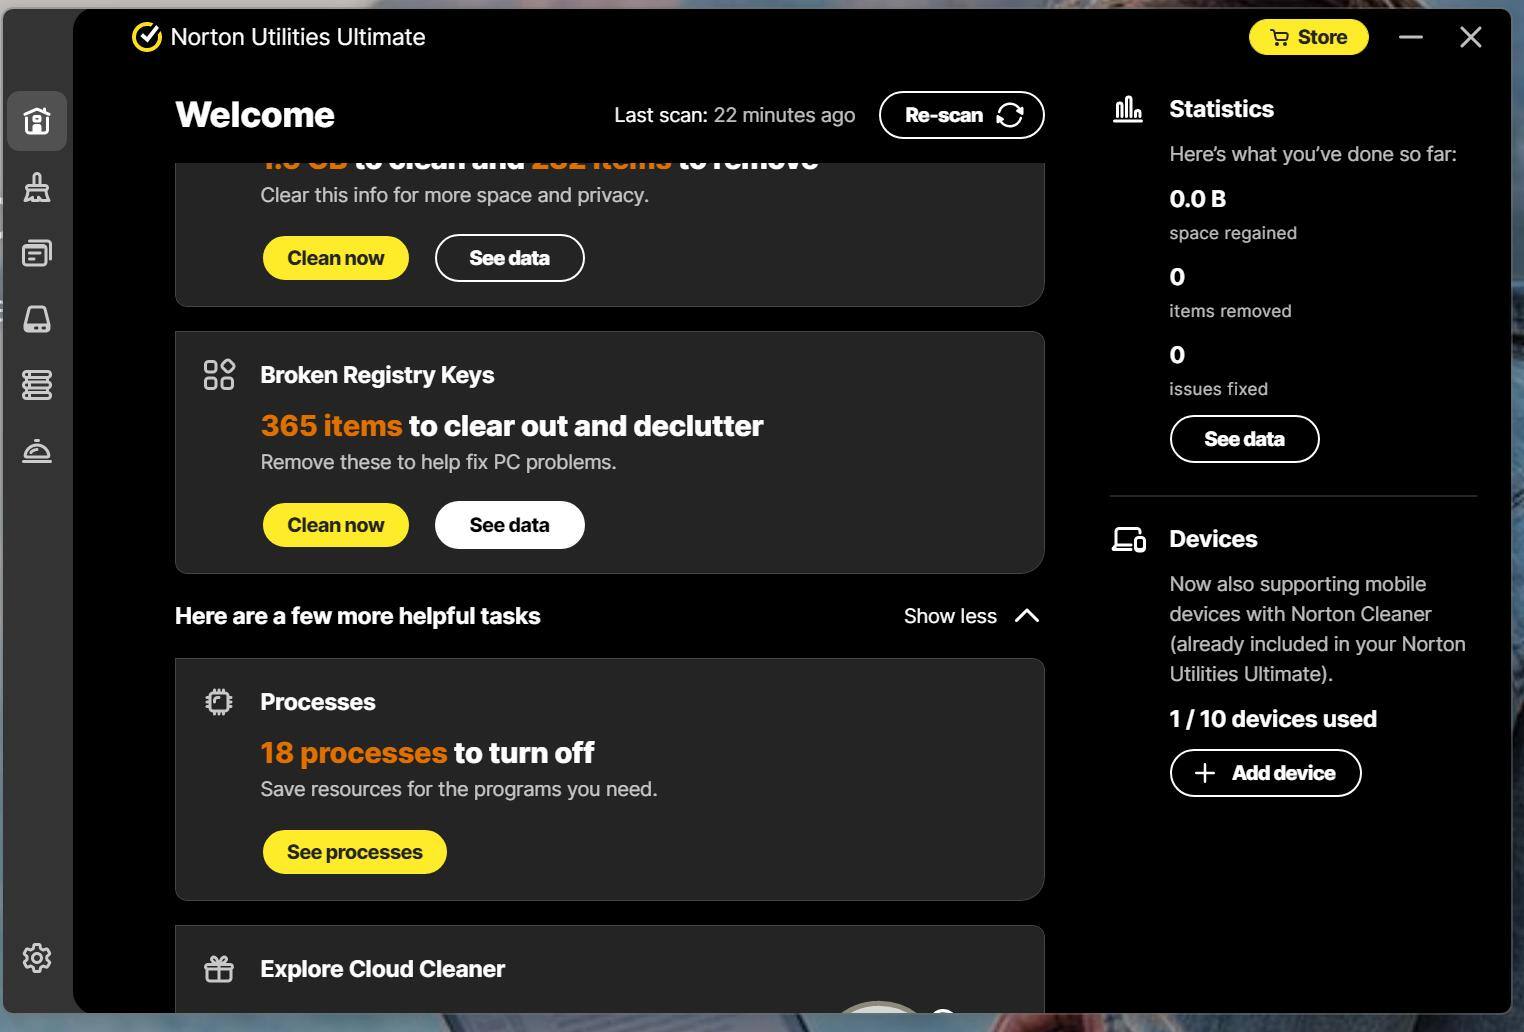Image resolution: width=1524 pixels, height=1032 pixels.
Task: Click the Re-scan button
Action: click(961, 115)
